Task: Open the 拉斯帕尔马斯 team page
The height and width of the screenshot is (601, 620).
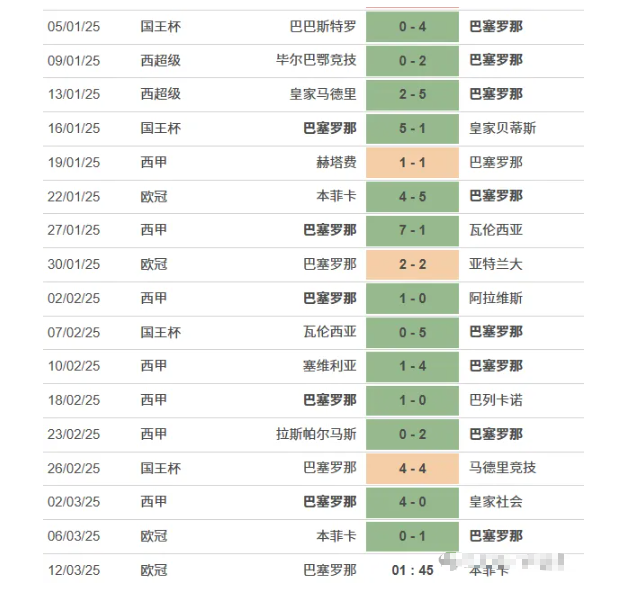Action: [316, 434]
